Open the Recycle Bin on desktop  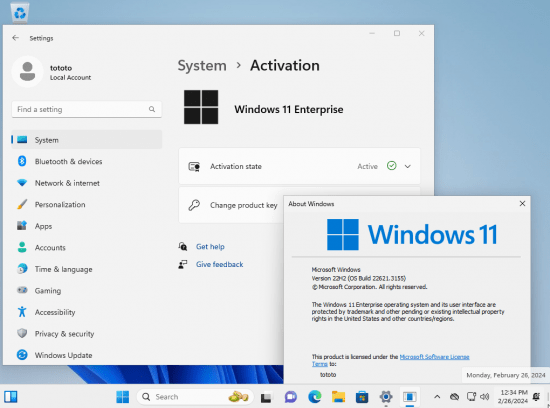tap(20, 13)
